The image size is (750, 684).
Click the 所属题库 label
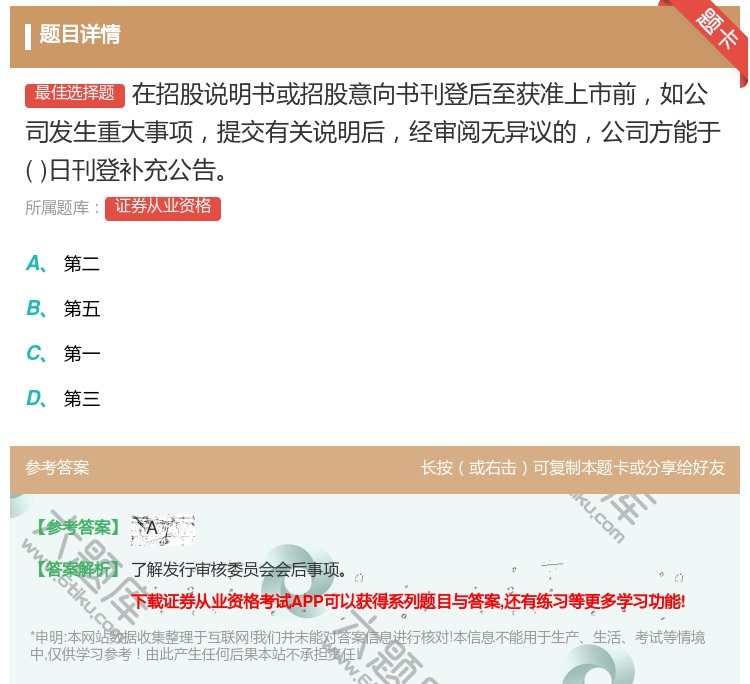[x=62, y=208]
